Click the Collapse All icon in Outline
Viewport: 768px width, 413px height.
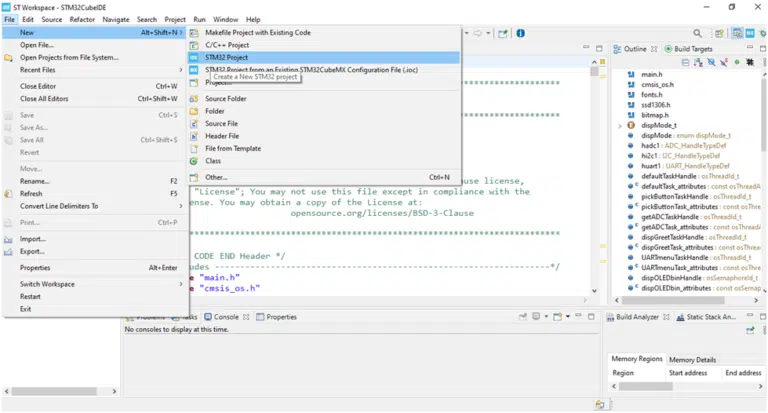coord(685,62)
